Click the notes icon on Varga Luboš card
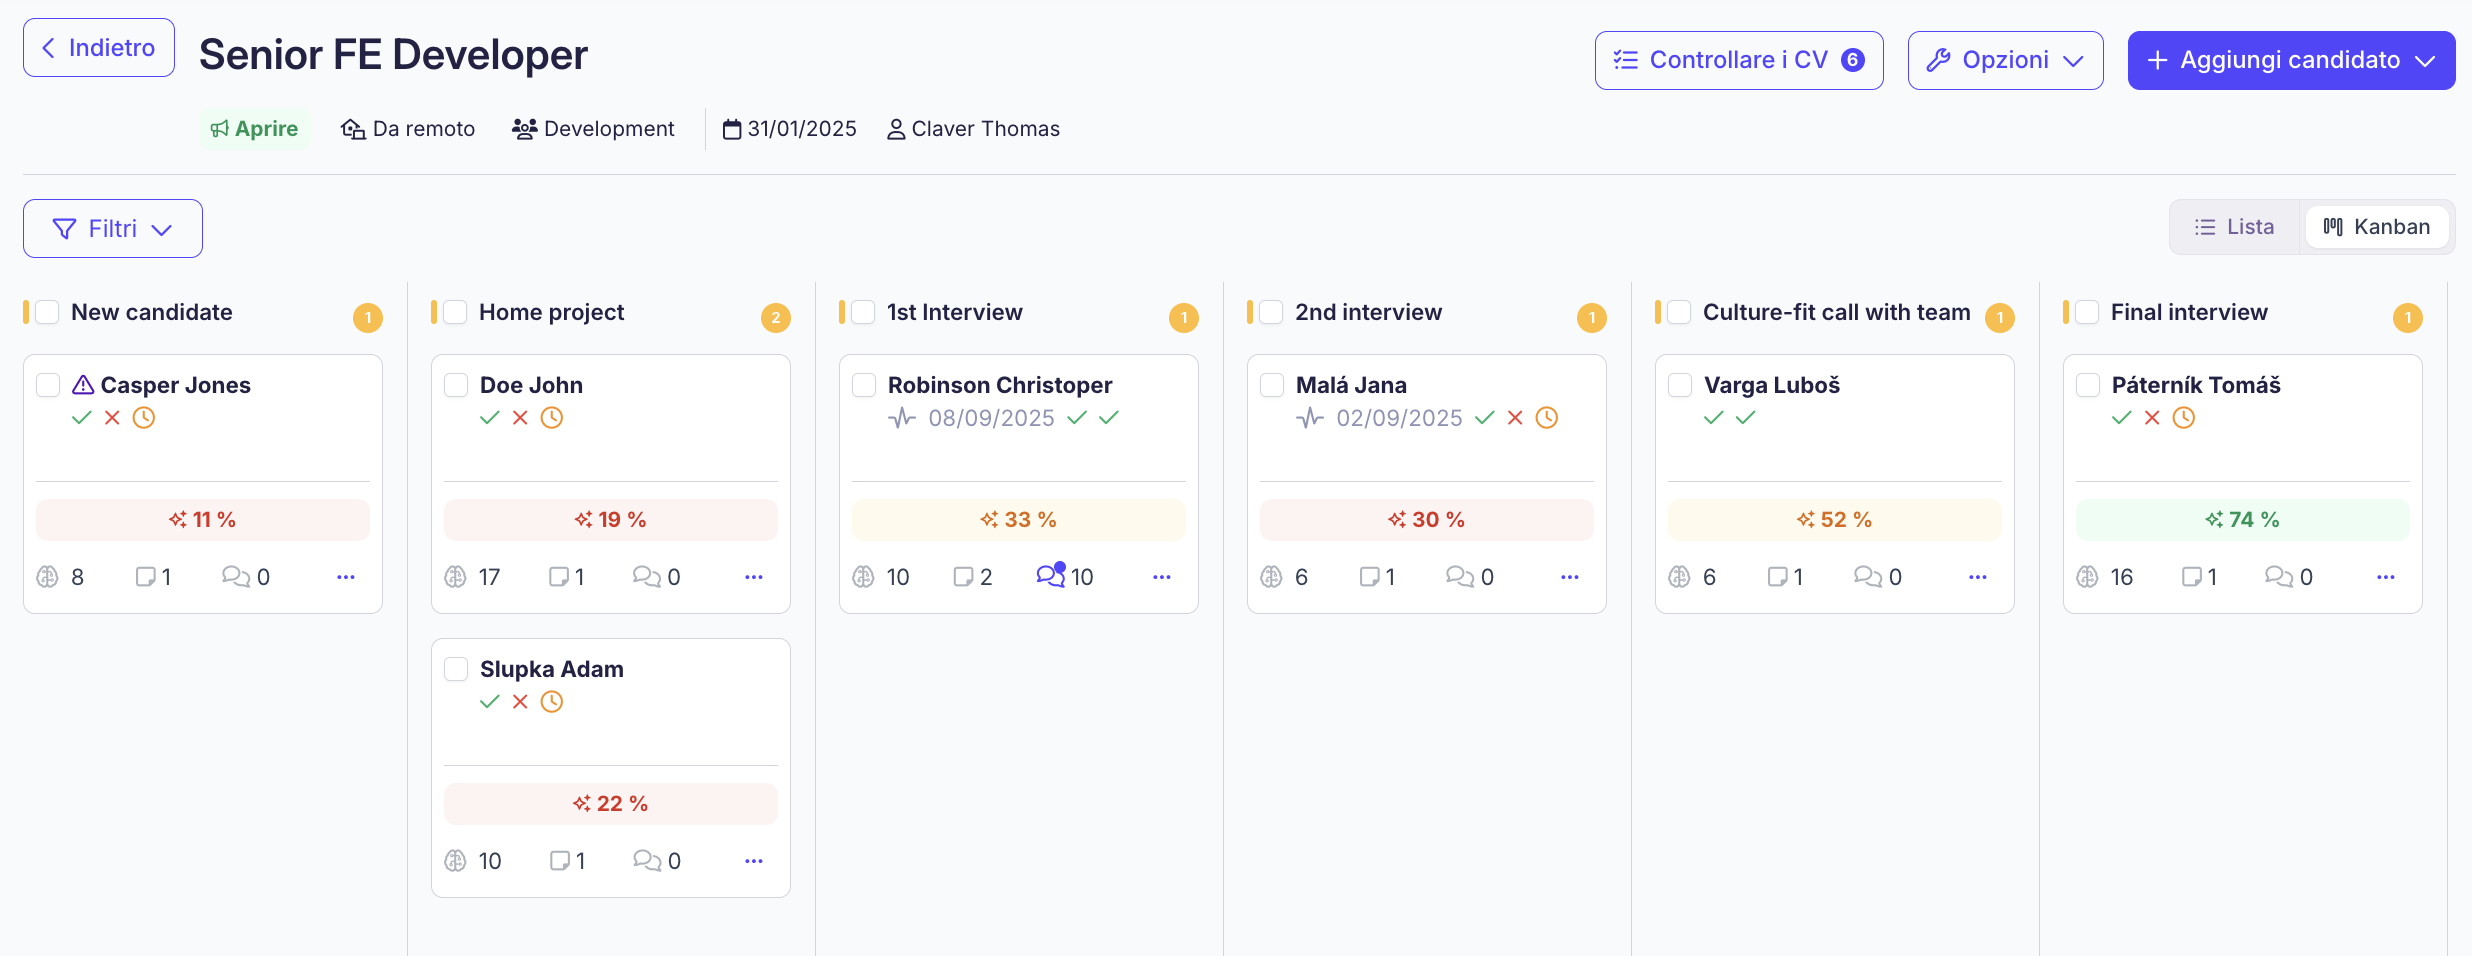2472x956 pixels. pyautogui.click(x=1777, y=577)
